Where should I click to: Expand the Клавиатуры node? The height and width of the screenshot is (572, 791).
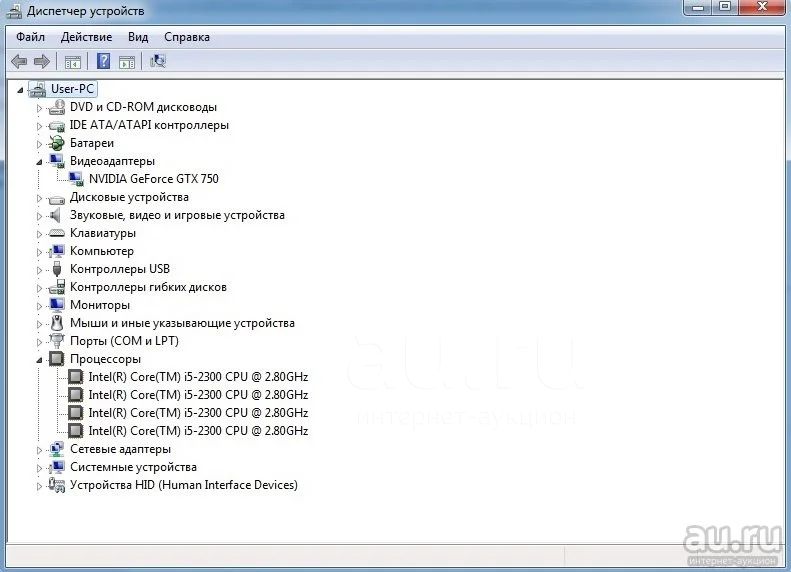point(39,234)
